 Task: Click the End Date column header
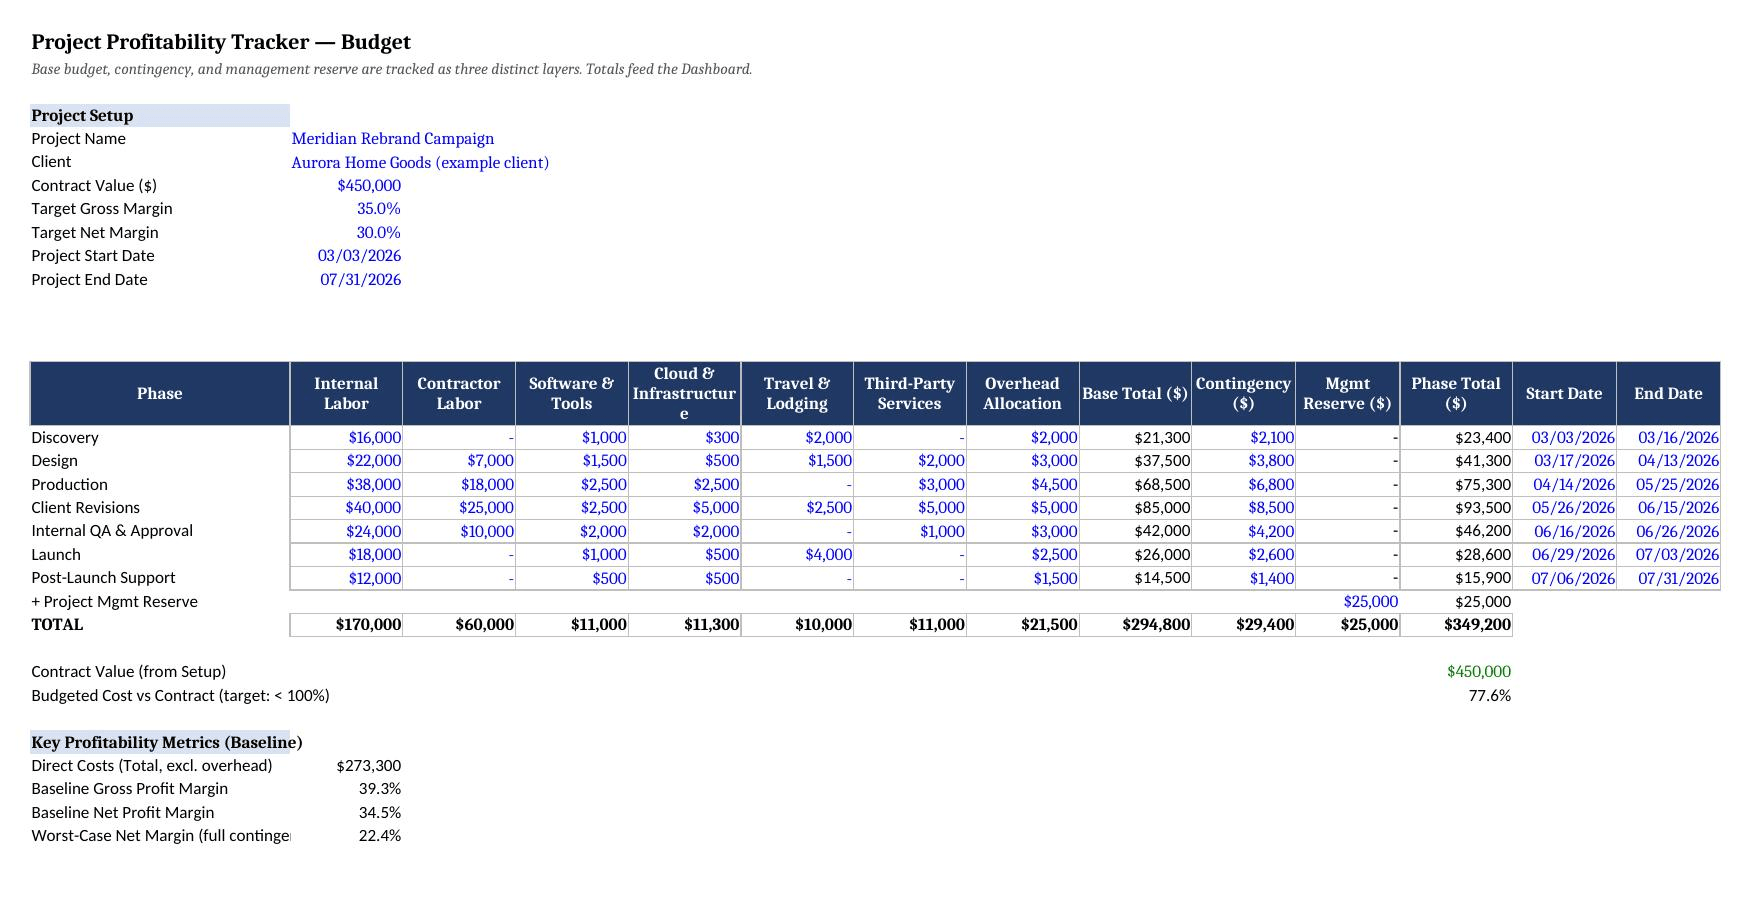pyautogui.click(x=1668, y=394)
